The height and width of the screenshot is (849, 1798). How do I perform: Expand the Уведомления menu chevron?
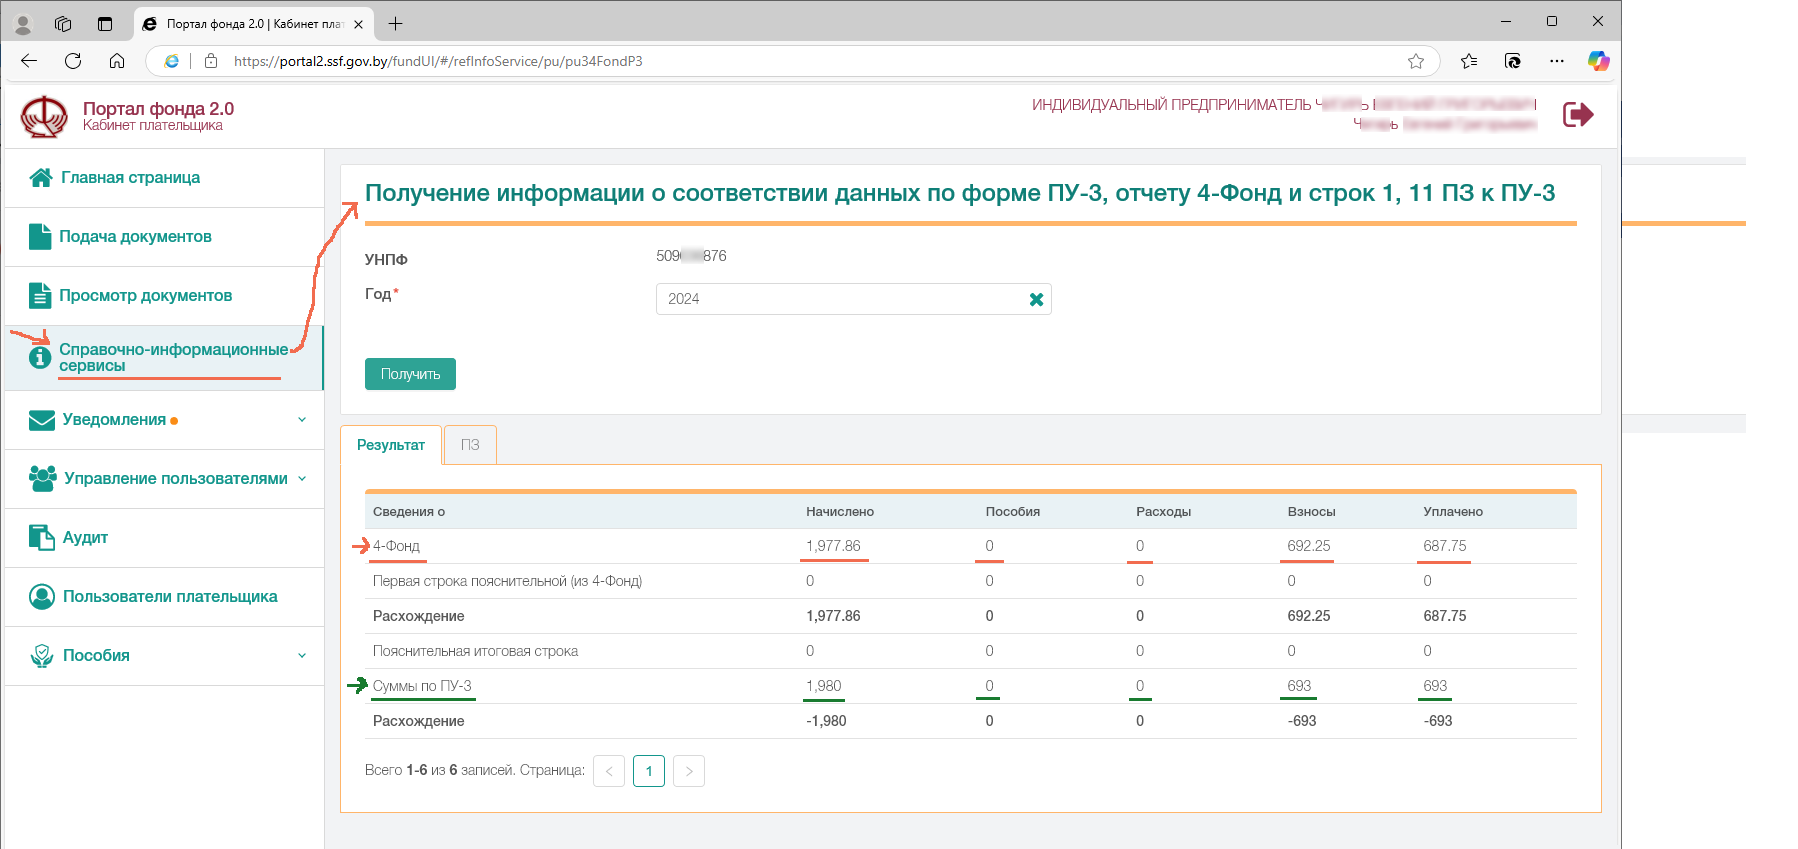tap(302, 420)
